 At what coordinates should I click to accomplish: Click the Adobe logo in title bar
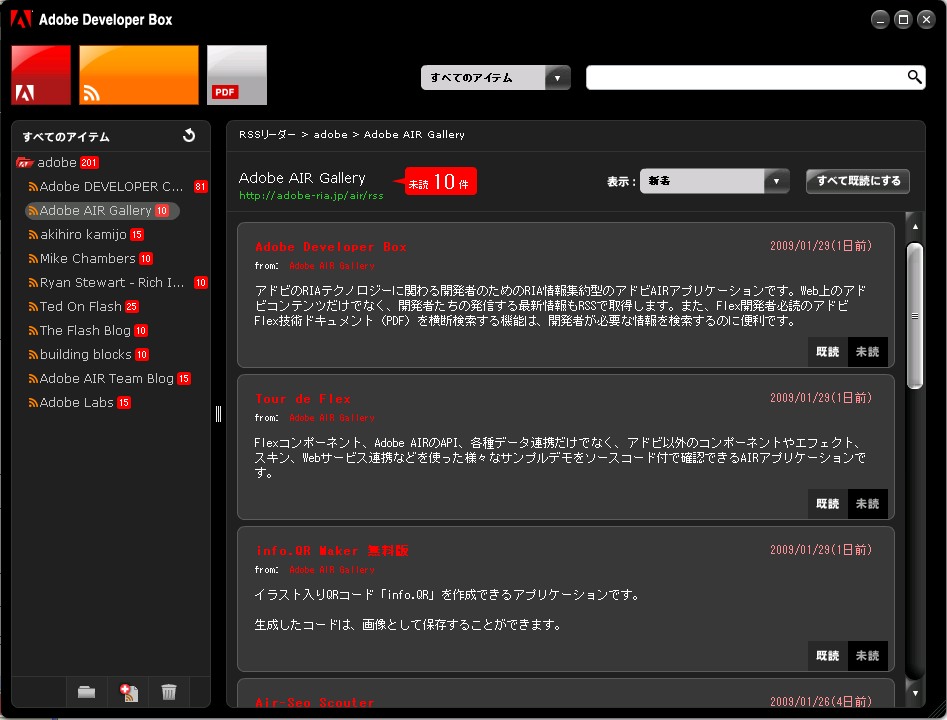pyautogui.click(x=21, y=19)
